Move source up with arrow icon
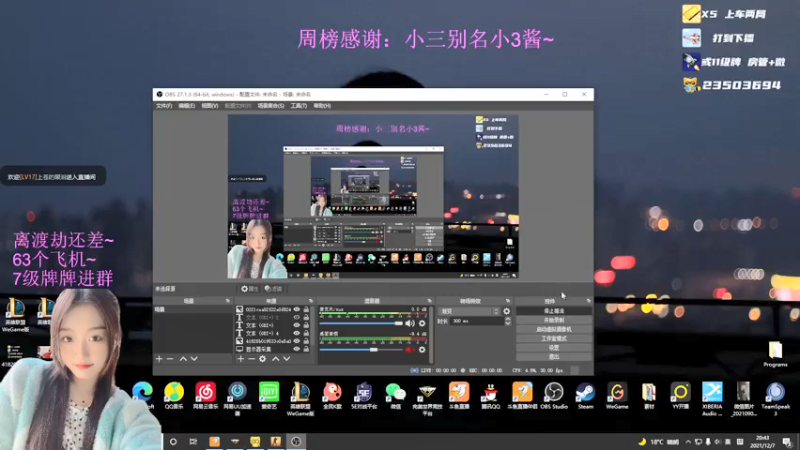This screenshot has width=800, height=450. pos(276,359)
